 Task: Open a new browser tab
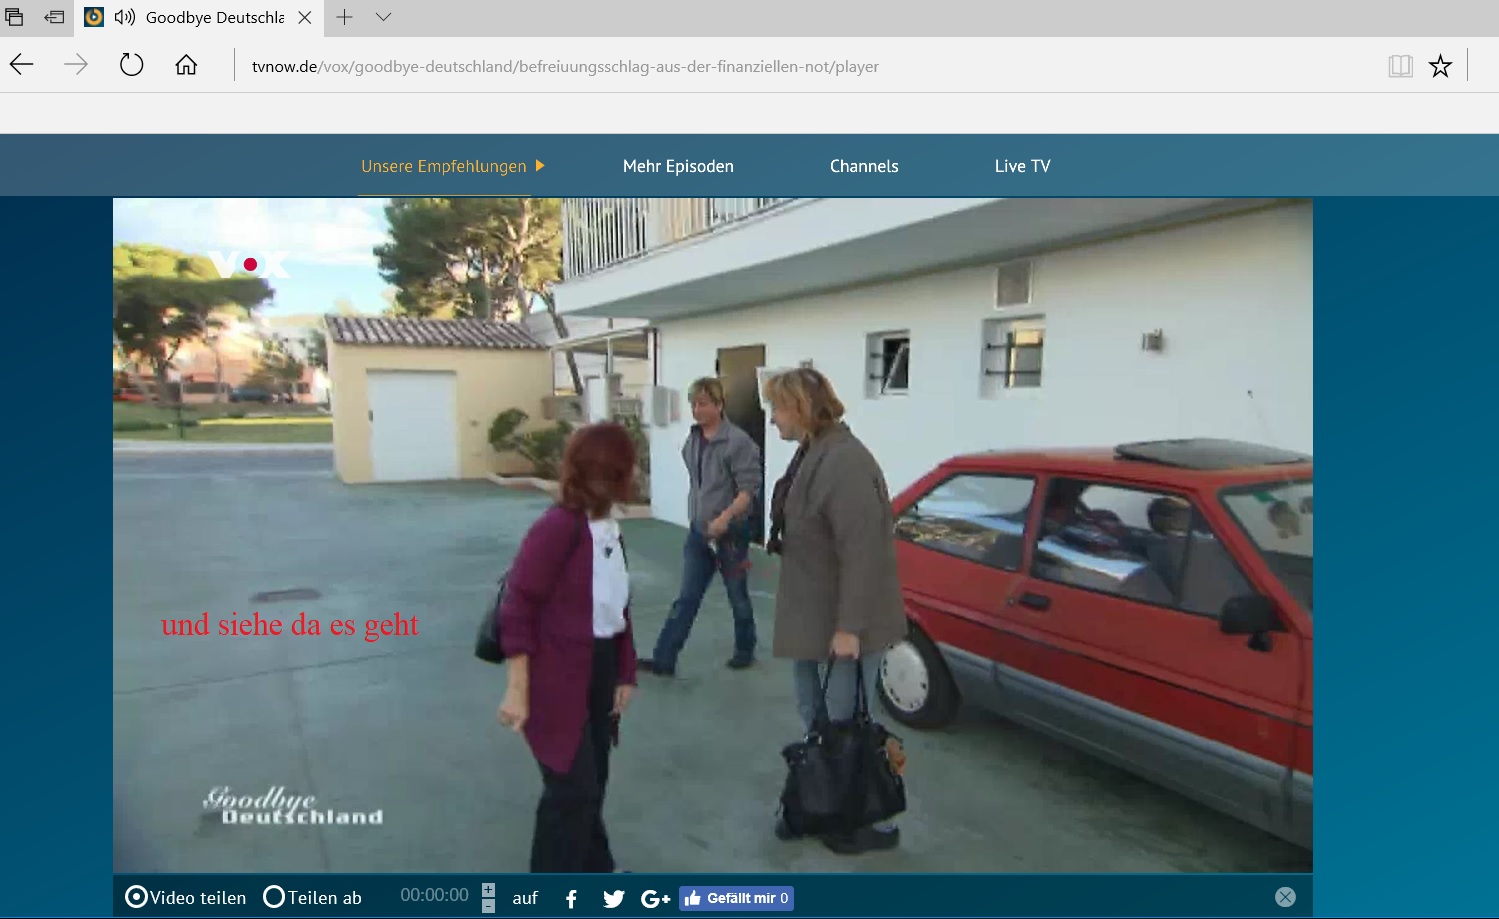pos(344,17)
